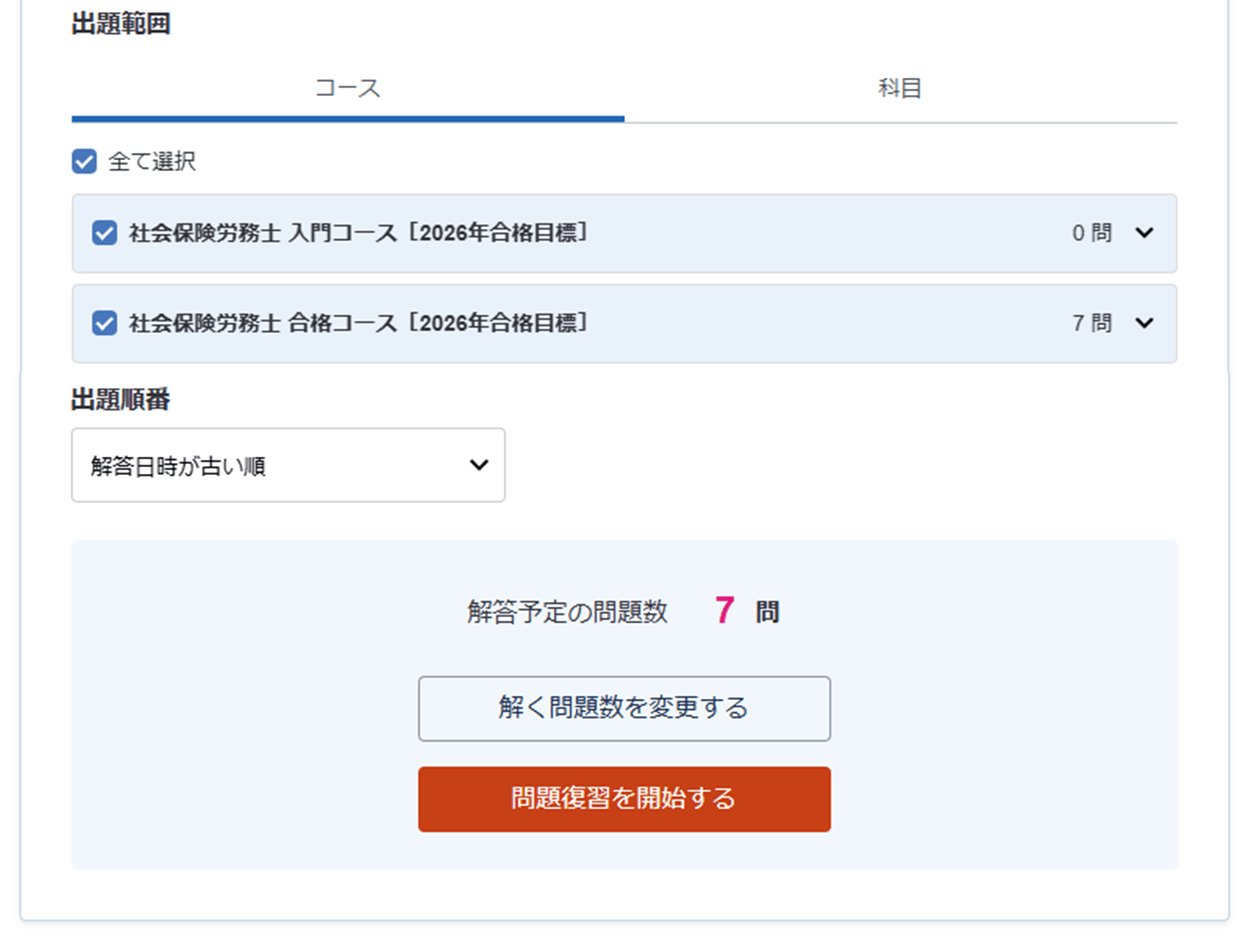Click the 7 問 count in 合格コース row
Image resolution: width=1254 pixels, height=940 pixels.
1091,323
